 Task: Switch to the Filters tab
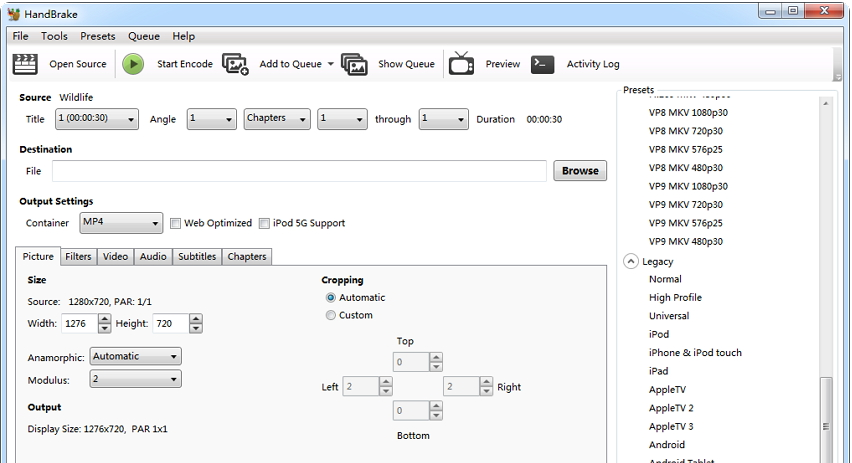tap(78, 256)
